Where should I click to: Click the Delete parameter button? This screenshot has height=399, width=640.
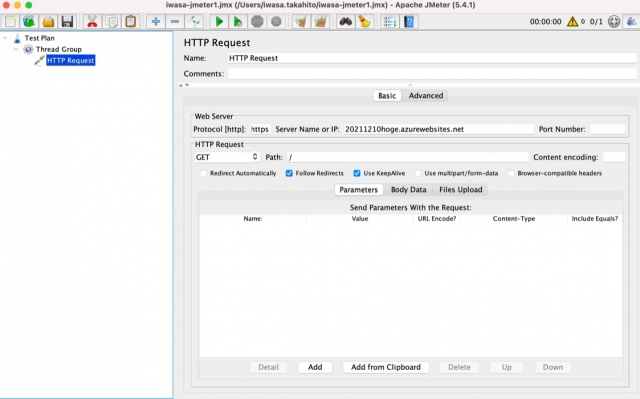pyautogui.click(x=459, y=367)
